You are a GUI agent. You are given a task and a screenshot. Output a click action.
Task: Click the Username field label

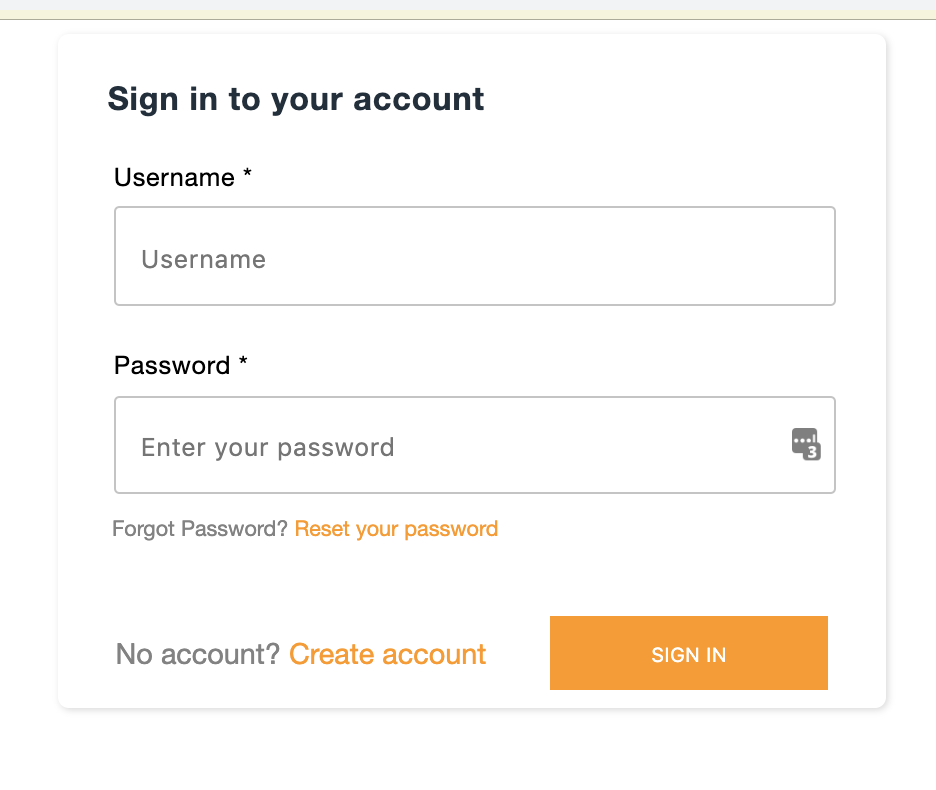(174, 178)
